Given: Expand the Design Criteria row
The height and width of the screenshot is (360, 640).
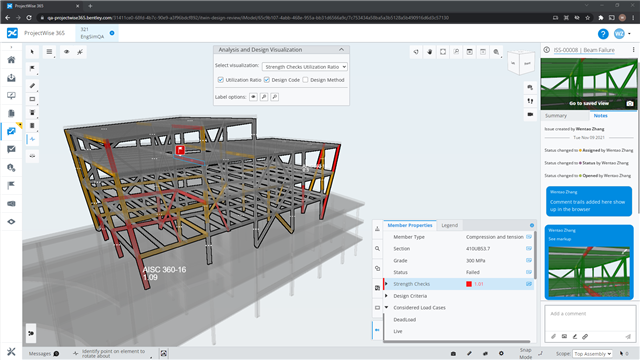Looking at the screenshot, I should pos(387,296).
